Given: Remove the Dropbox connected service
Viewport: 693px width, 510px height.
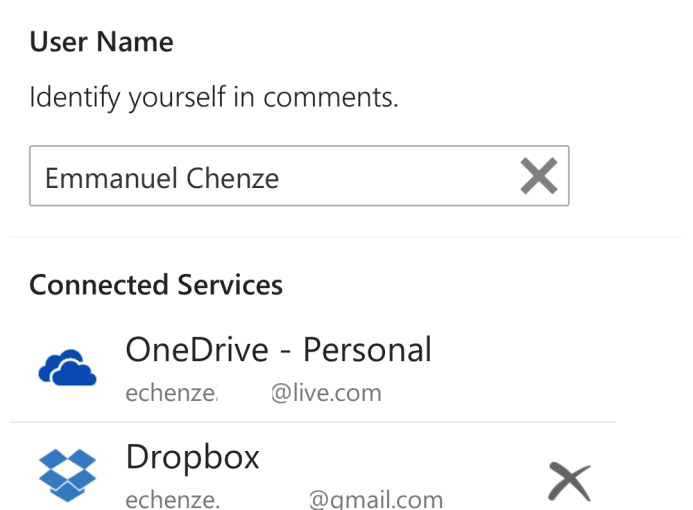Looking at the screenshot, I should coord(569,481).
